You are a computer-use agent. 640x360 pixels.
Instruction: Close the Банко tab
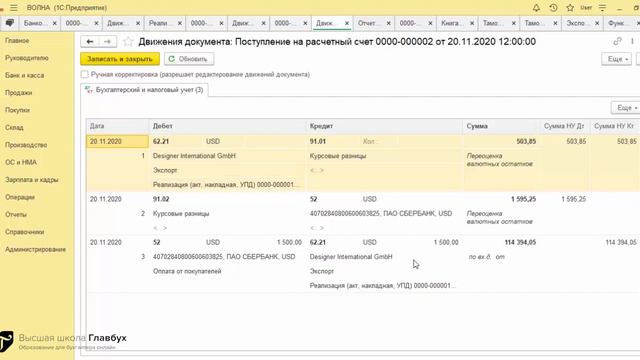pyautogui.click(x=54, y=23)
